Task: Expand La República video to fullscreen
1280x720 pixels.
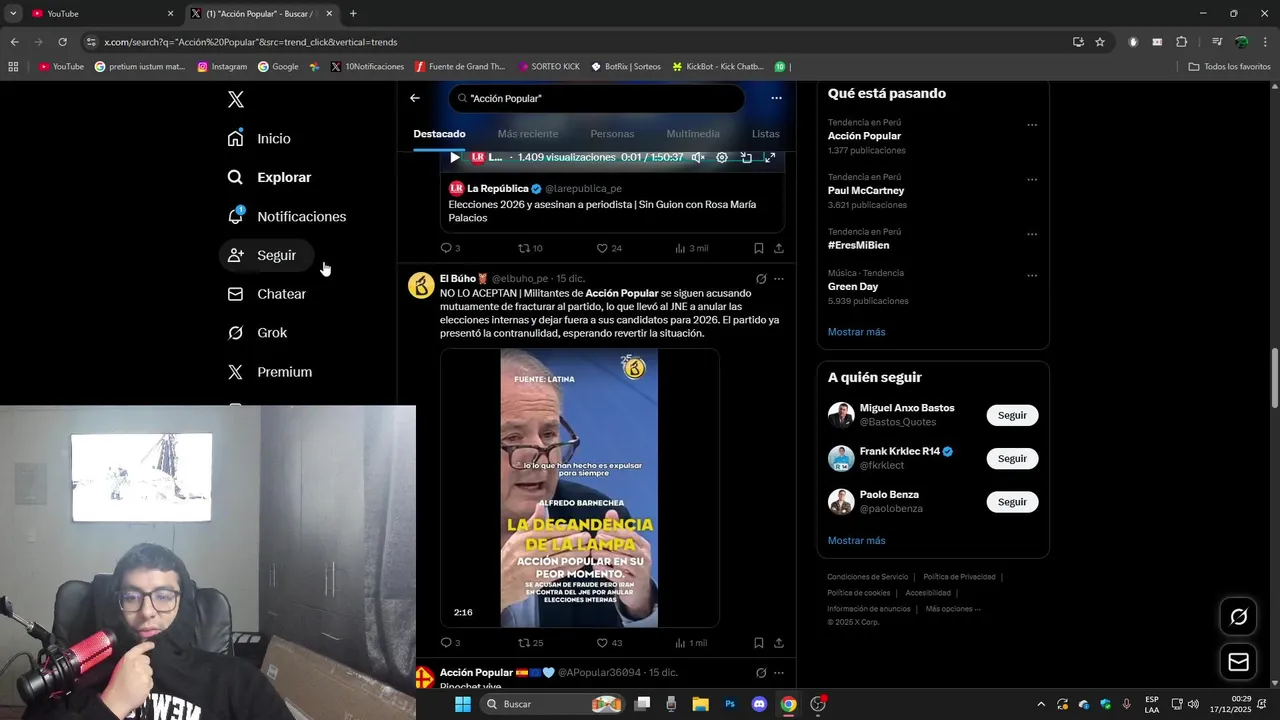Action: tap(770, 157)
